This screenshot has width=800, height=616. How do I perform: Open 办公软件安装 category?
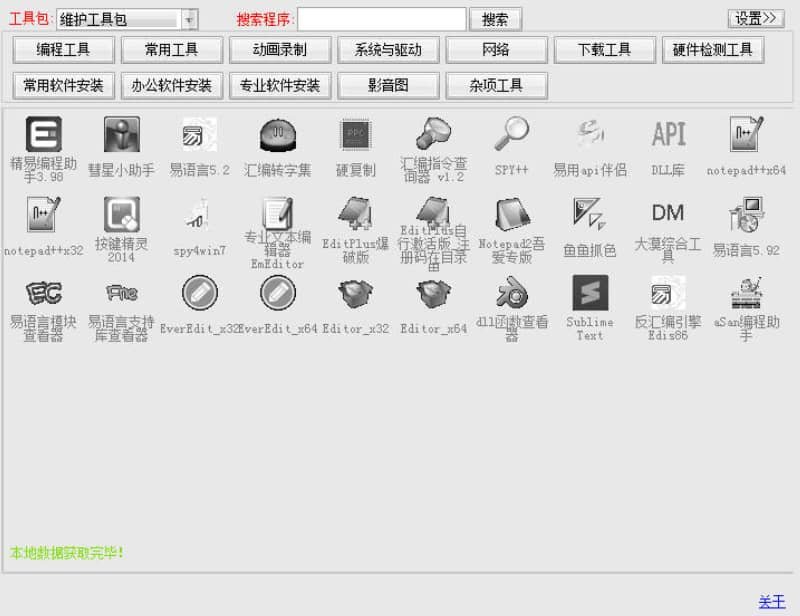coord(171,86)
